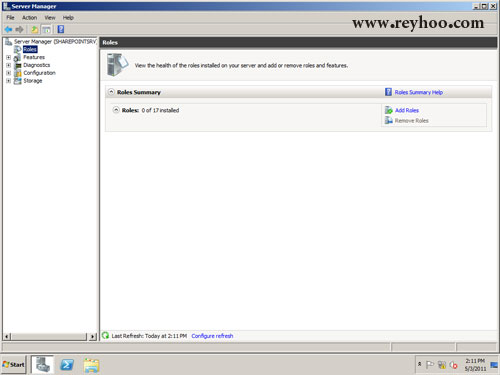Viewport: 500px width, 375px height.
Task: Click the Add Roles icon
Action: (x=389, y=110)
